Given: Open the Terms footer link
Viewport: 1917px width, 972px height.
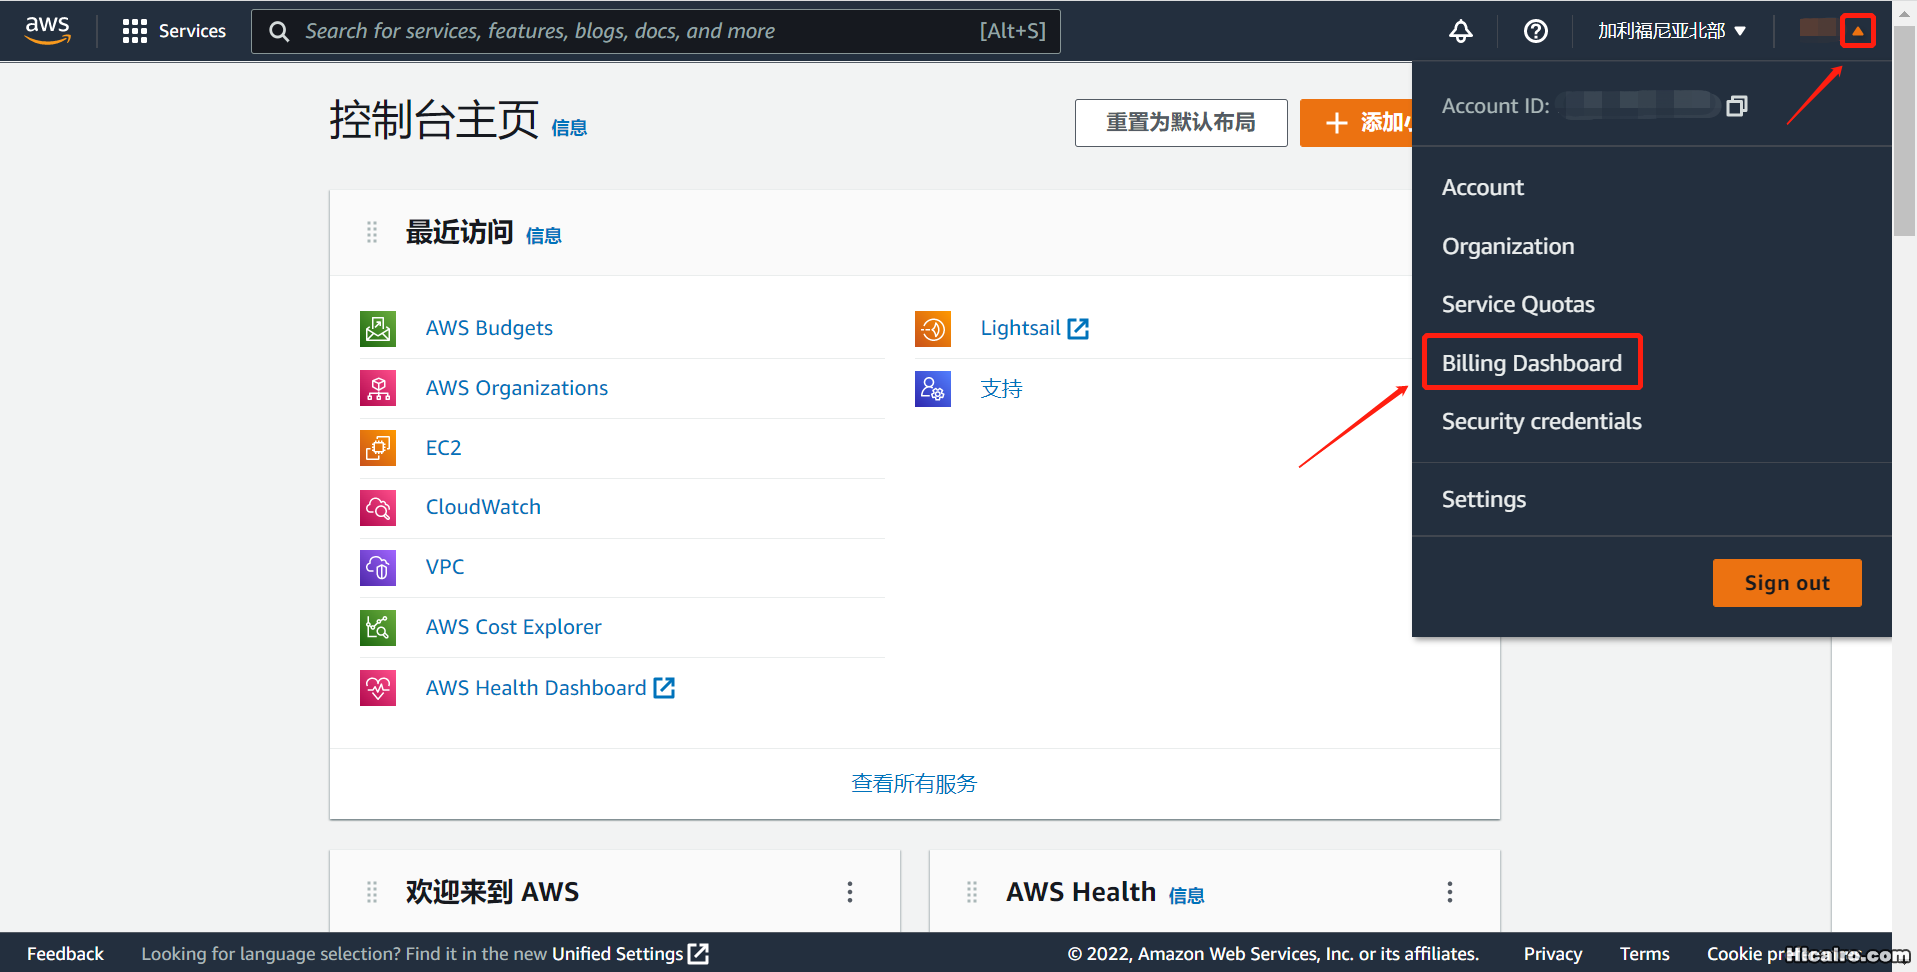Looking at the screenshot, I should pos(1644,954).
